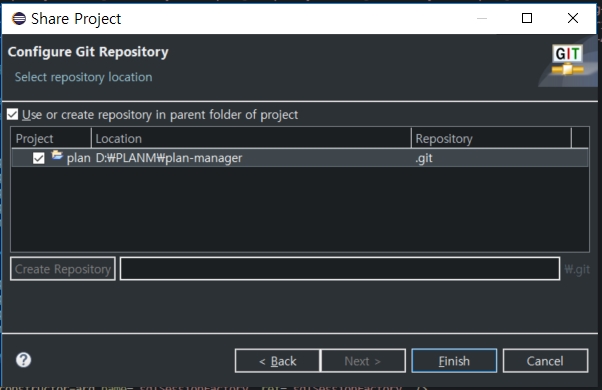The width and height of the screenshot is (602, 390).
Task: Select the .git repository cell
Action: coord(424,158)
